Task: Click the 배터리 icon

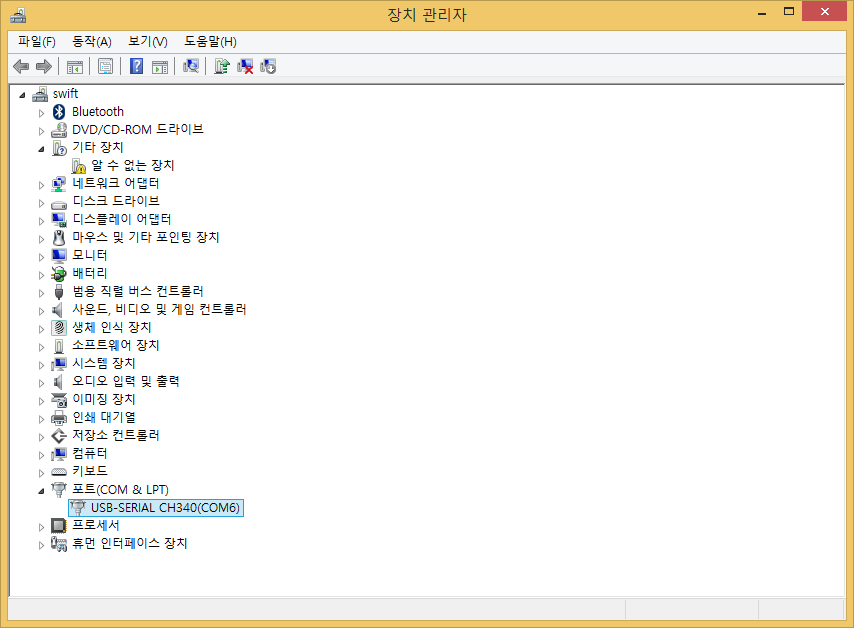Action: [x=59, y=273]
